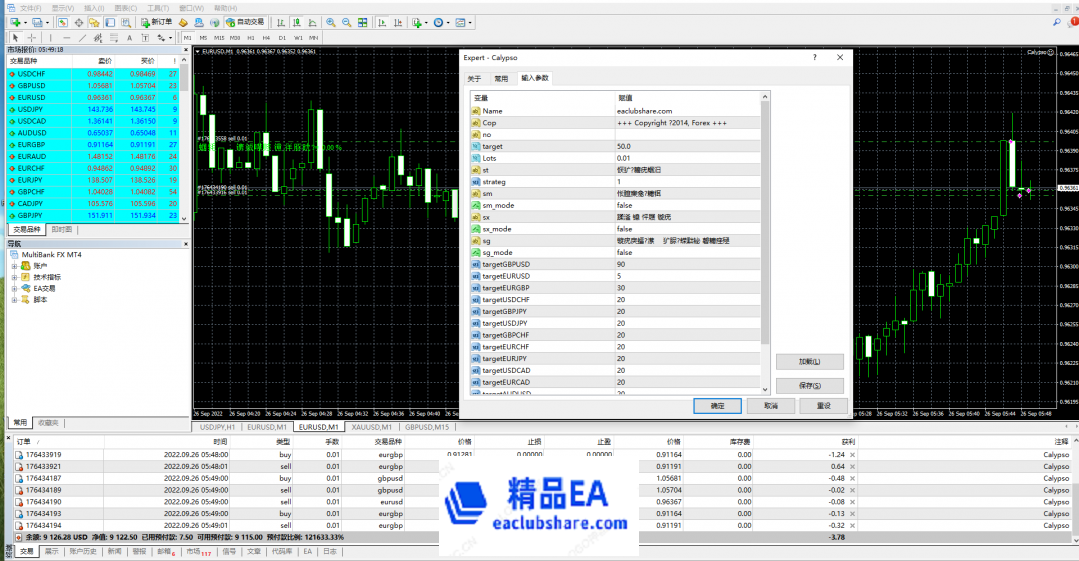Toggle Chart Shift button
The width and height of the screenshot is (1079, 561).
pyautogui.click(x=398, y=23)
